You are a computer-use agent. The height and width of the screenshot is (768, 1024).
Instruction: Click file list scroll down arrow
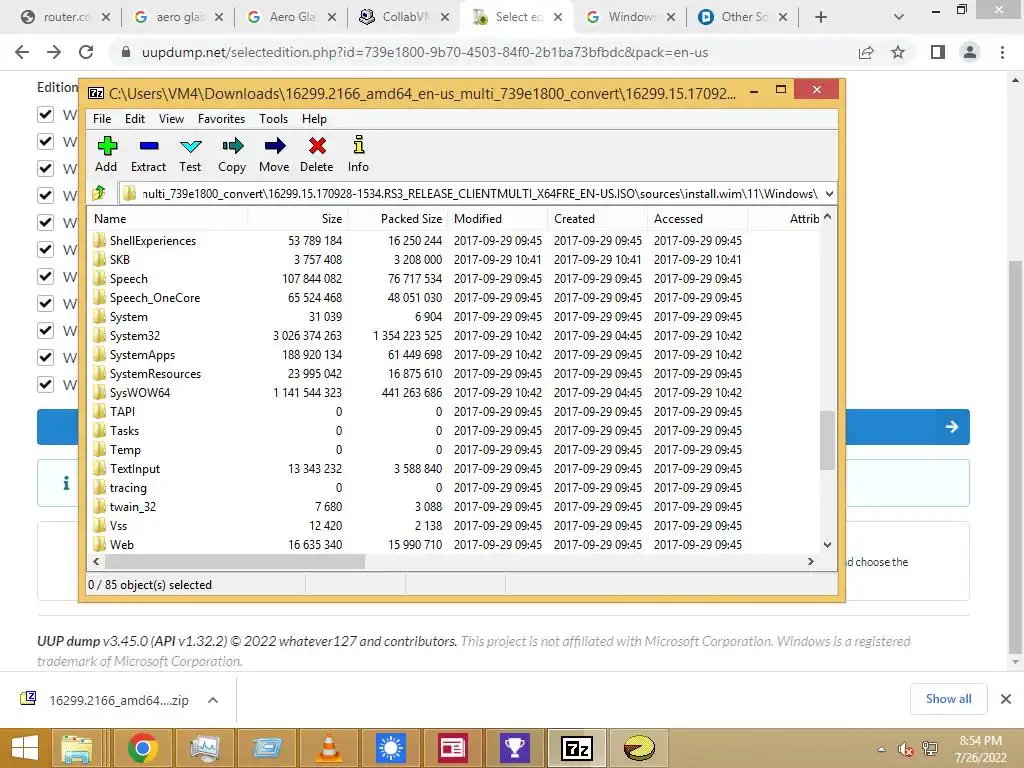coord(827,545)
